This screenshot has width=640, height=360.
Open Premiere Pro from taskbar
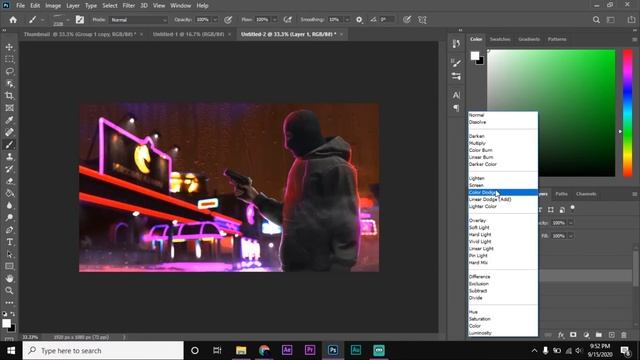[310, 350]
